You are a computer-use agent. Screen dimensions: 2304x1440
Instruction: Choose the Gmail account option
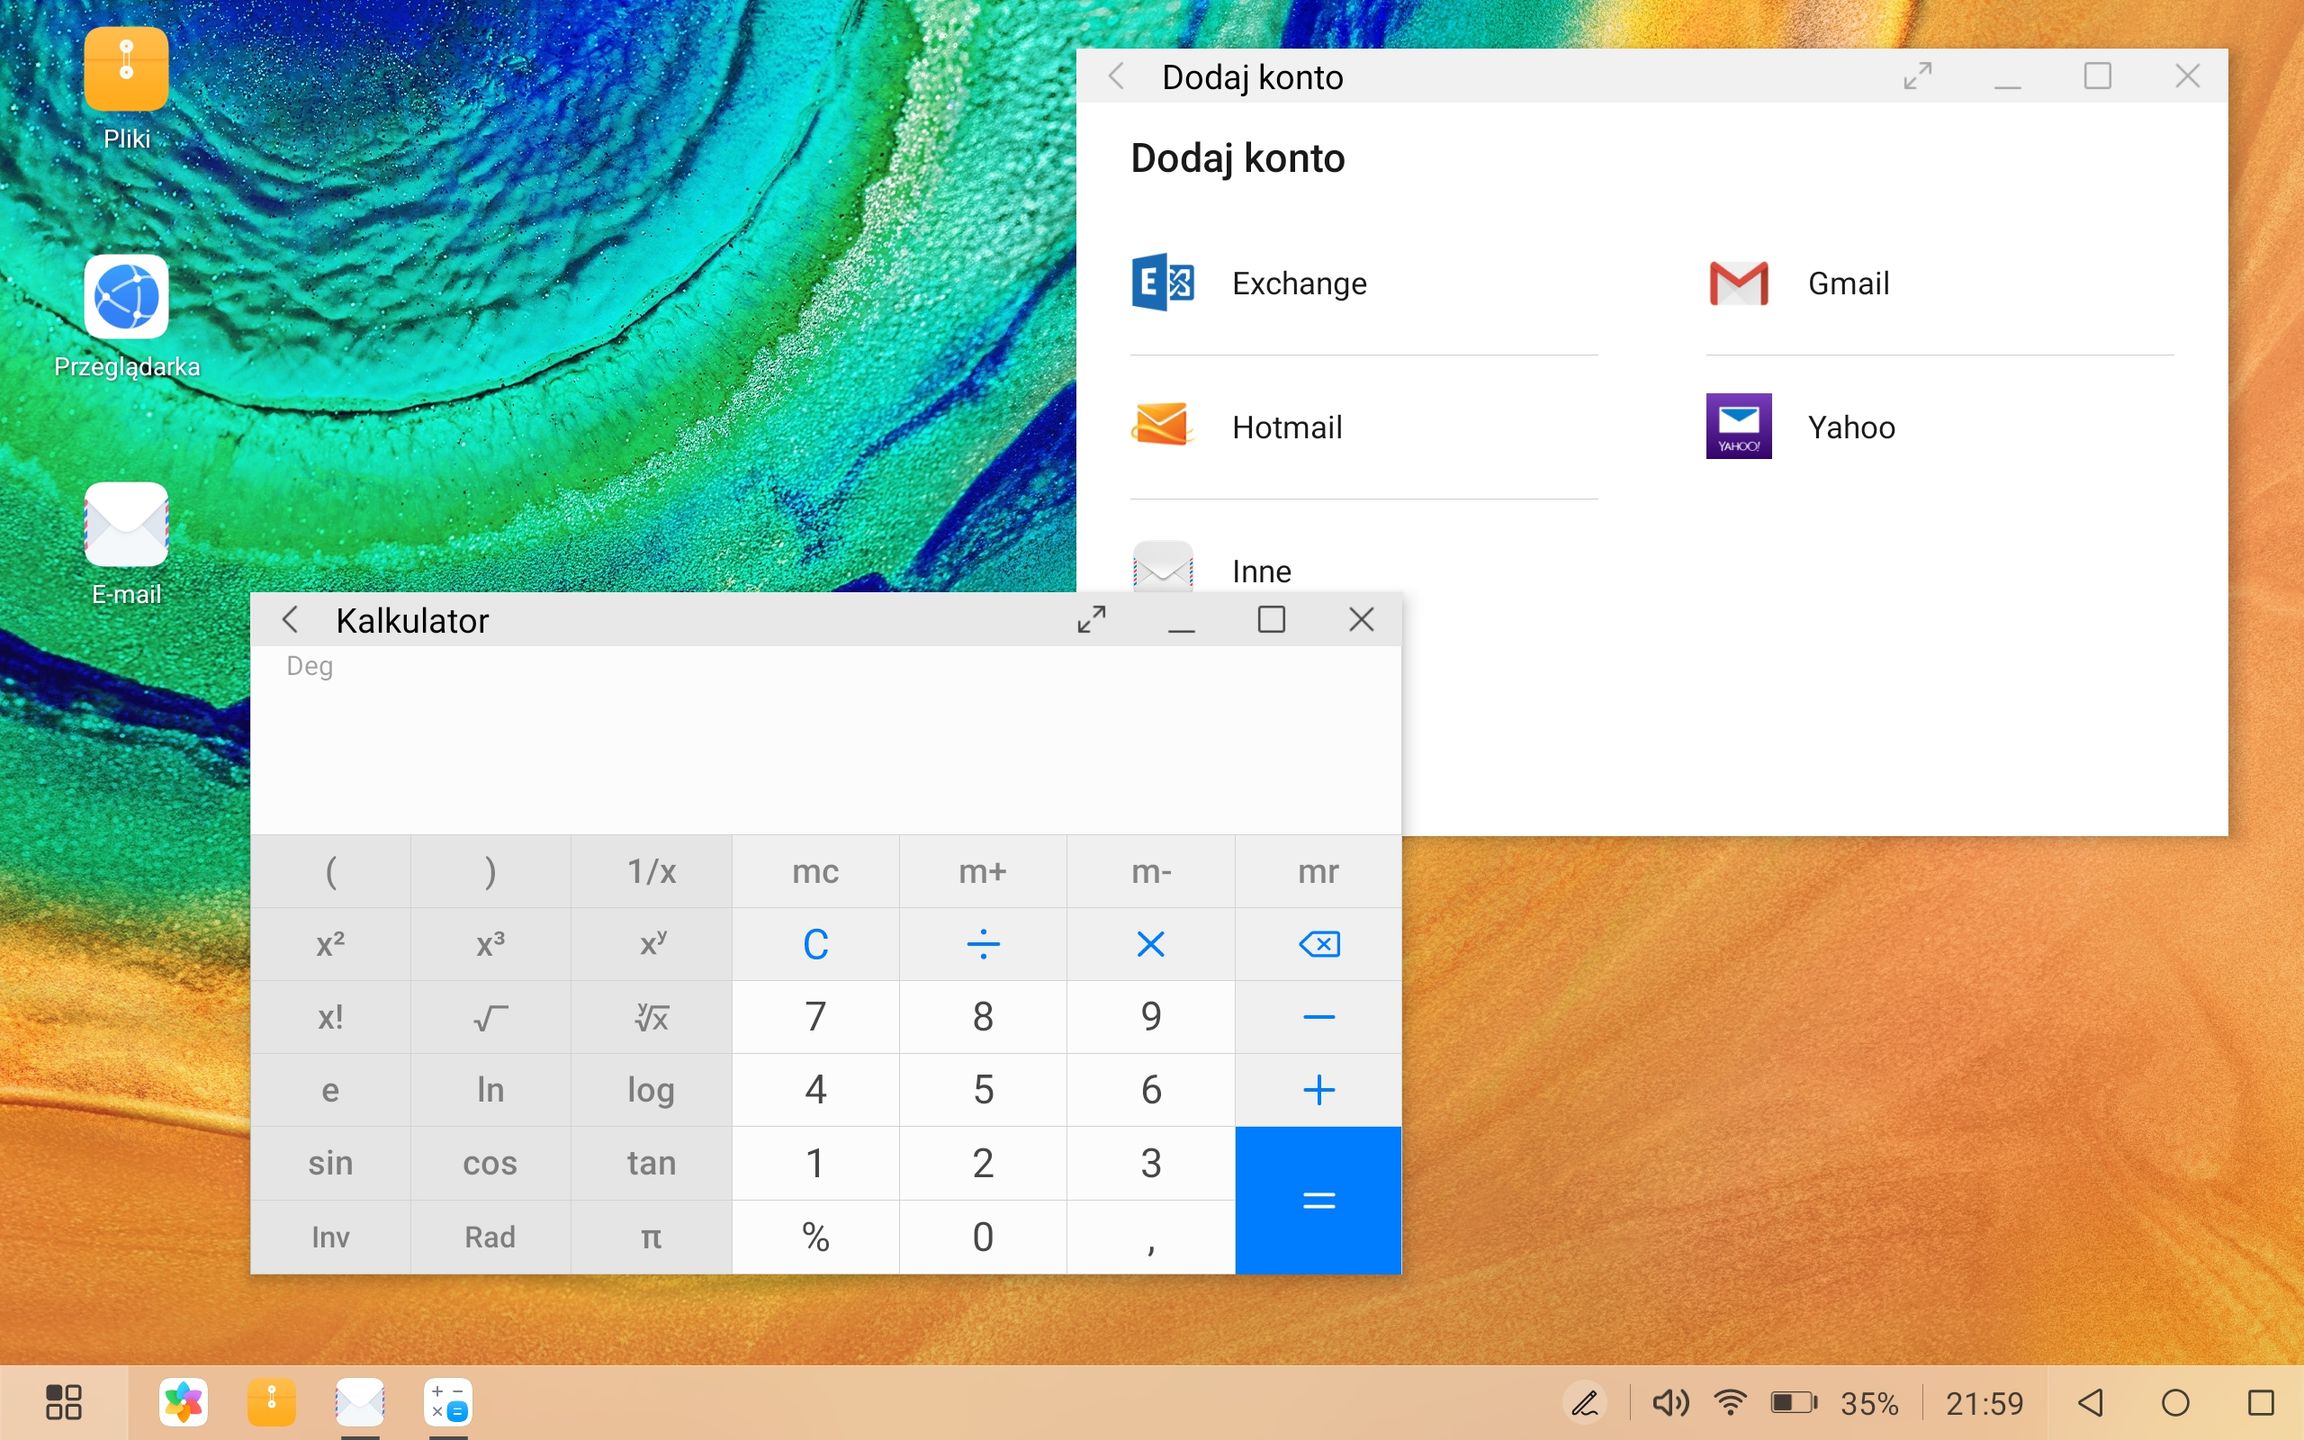1940,283
